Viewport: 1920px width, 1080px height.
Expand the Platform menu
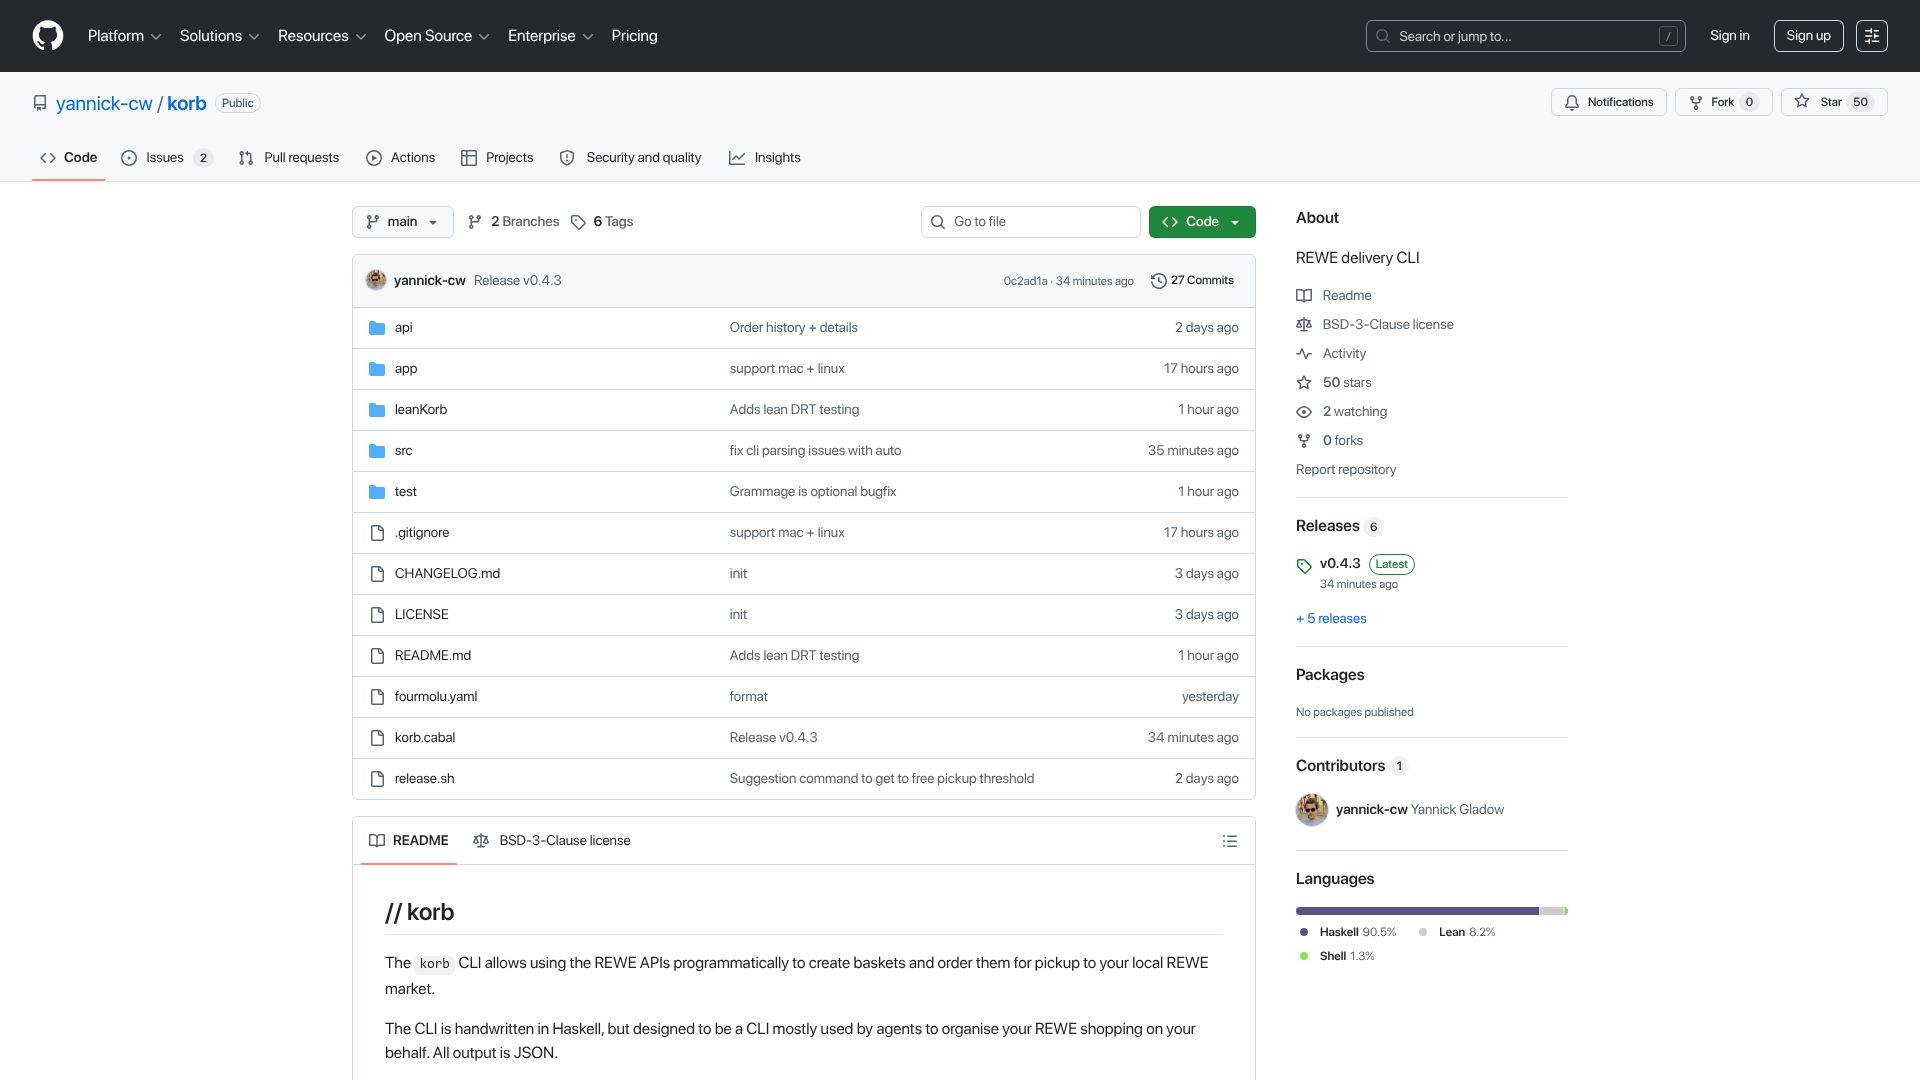pos(124,36)
